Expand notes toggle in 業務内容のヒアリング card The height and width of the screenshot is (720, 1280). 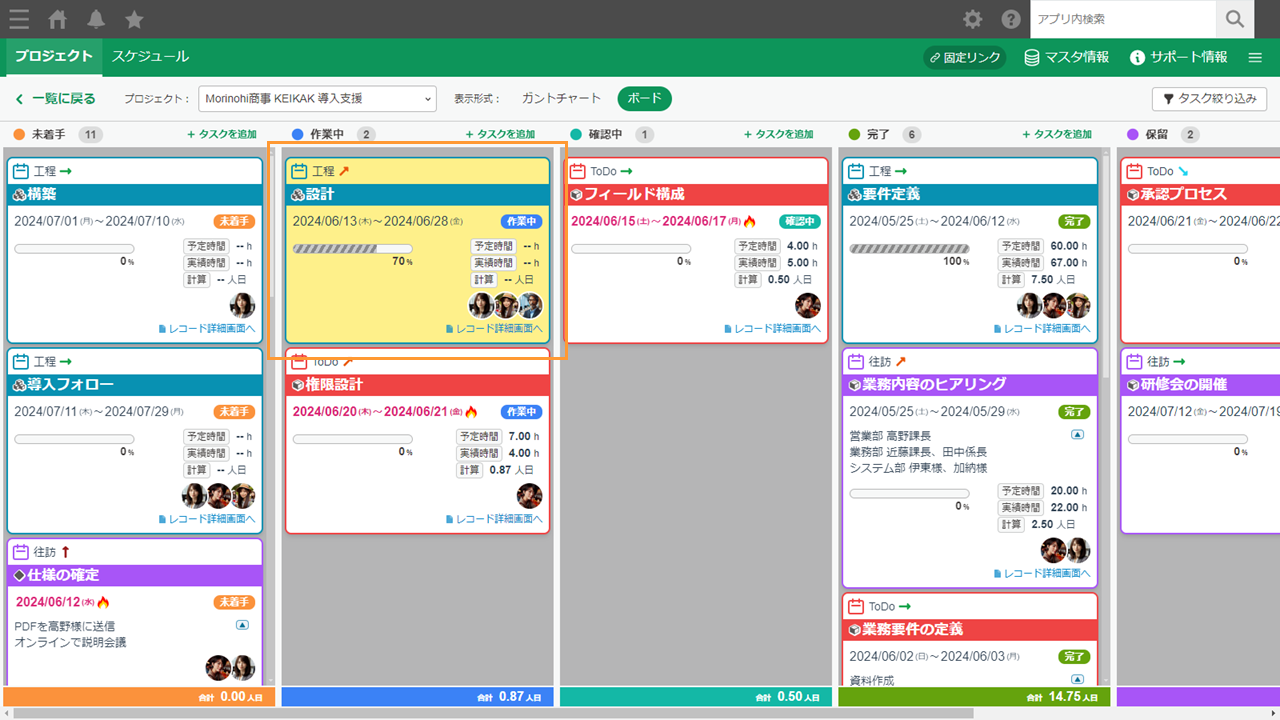click(x=1077, y=435)
